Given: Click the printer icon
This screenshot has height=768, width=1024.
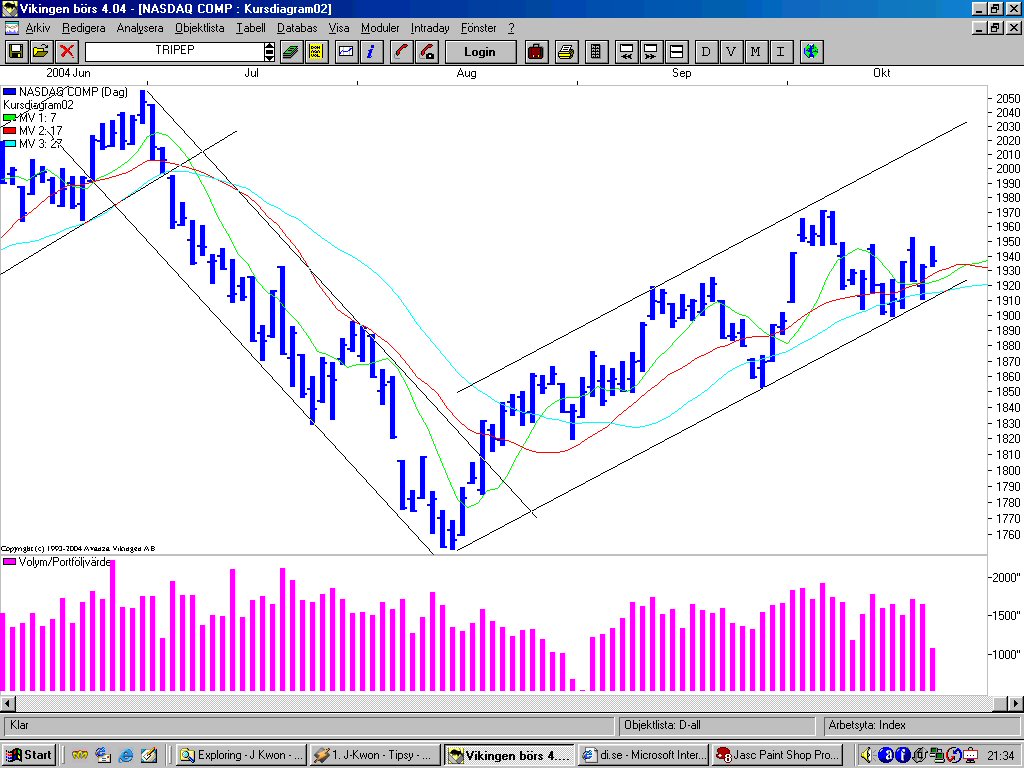Looking at the screenshot, I should (x=566, y=52).
